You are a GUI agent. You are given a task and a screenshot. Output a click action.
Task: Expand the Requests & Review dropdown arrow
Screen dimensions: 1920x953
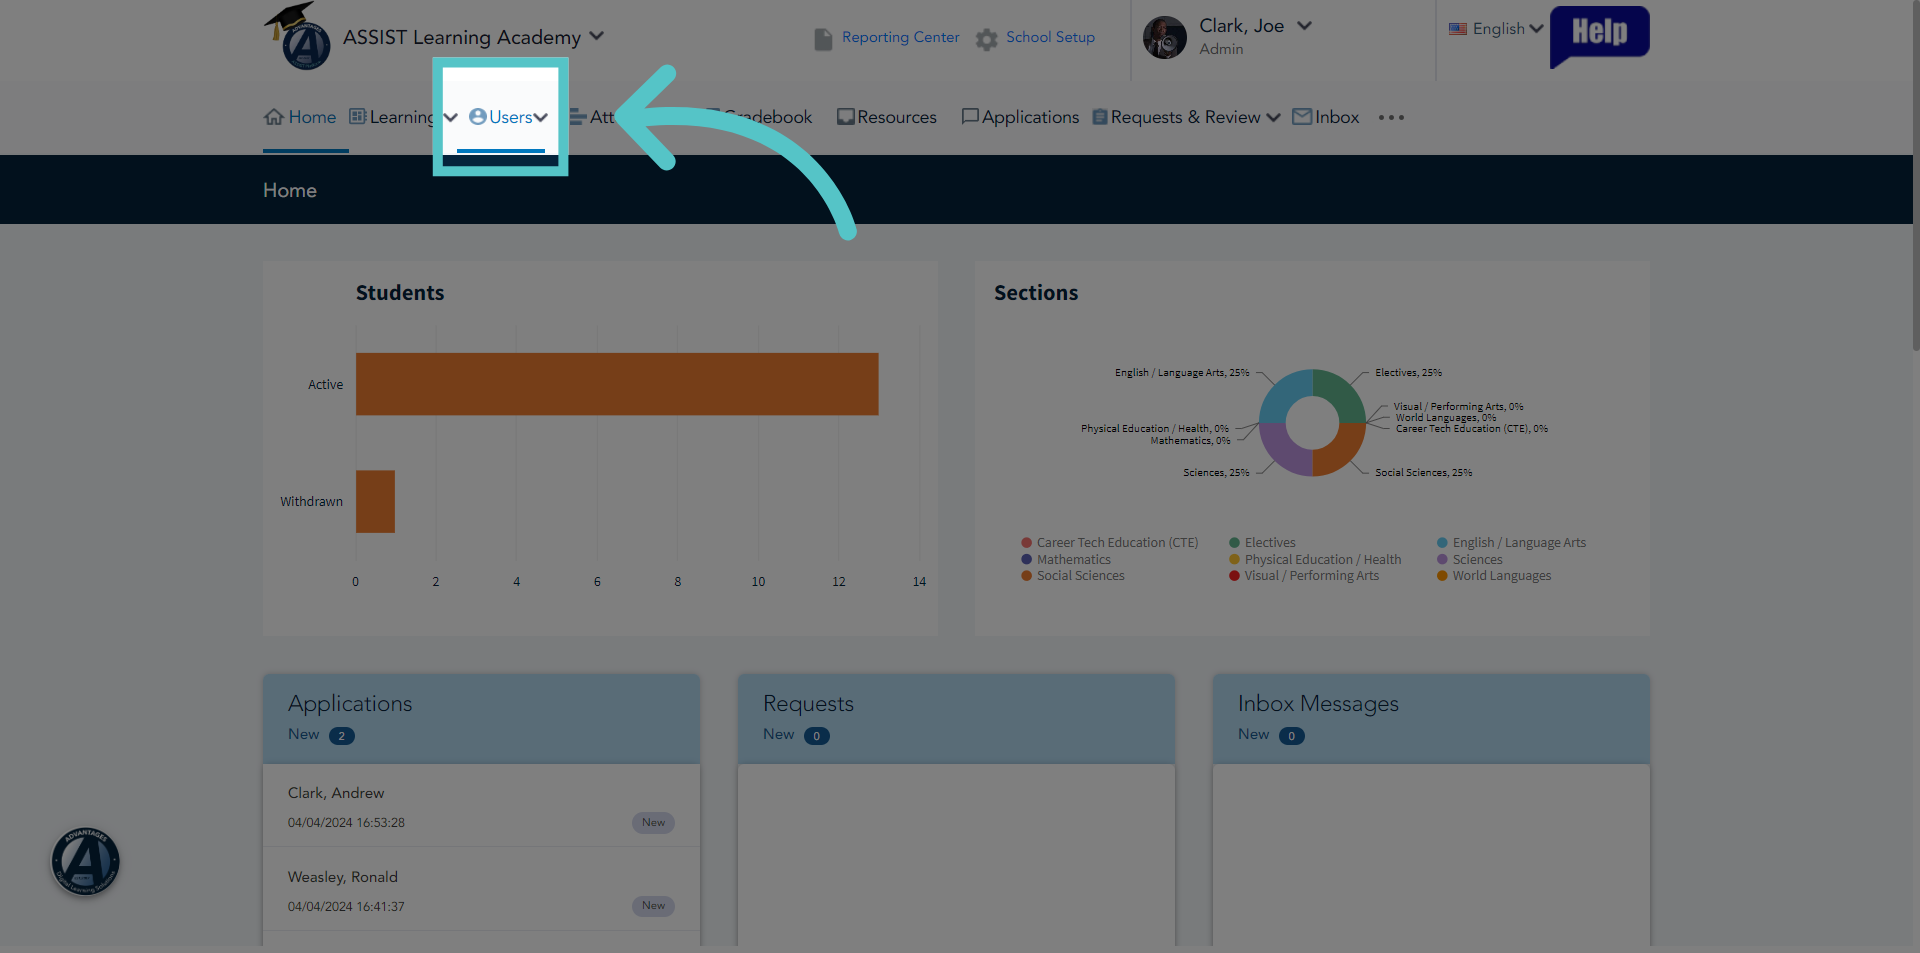pyautogui.click(x=1273, y=118)
